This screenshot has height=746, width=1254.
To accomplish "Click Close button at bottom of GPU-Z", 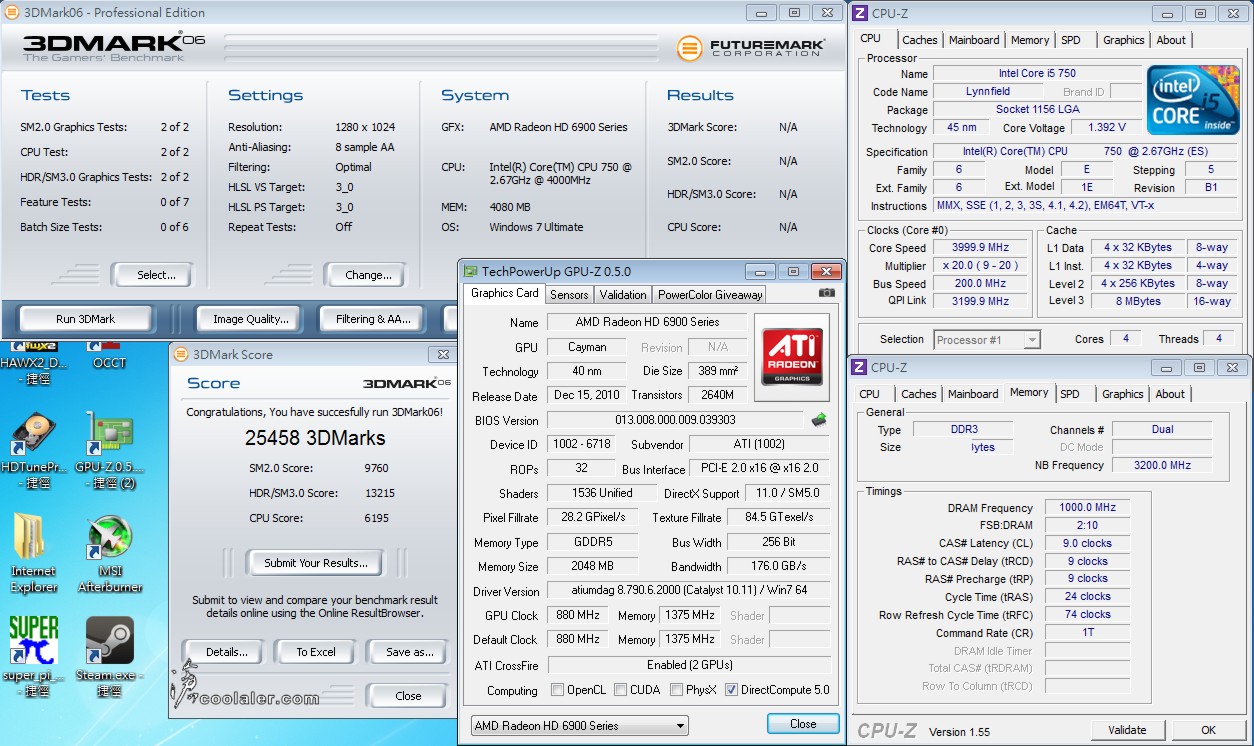I will coord(803,724).
